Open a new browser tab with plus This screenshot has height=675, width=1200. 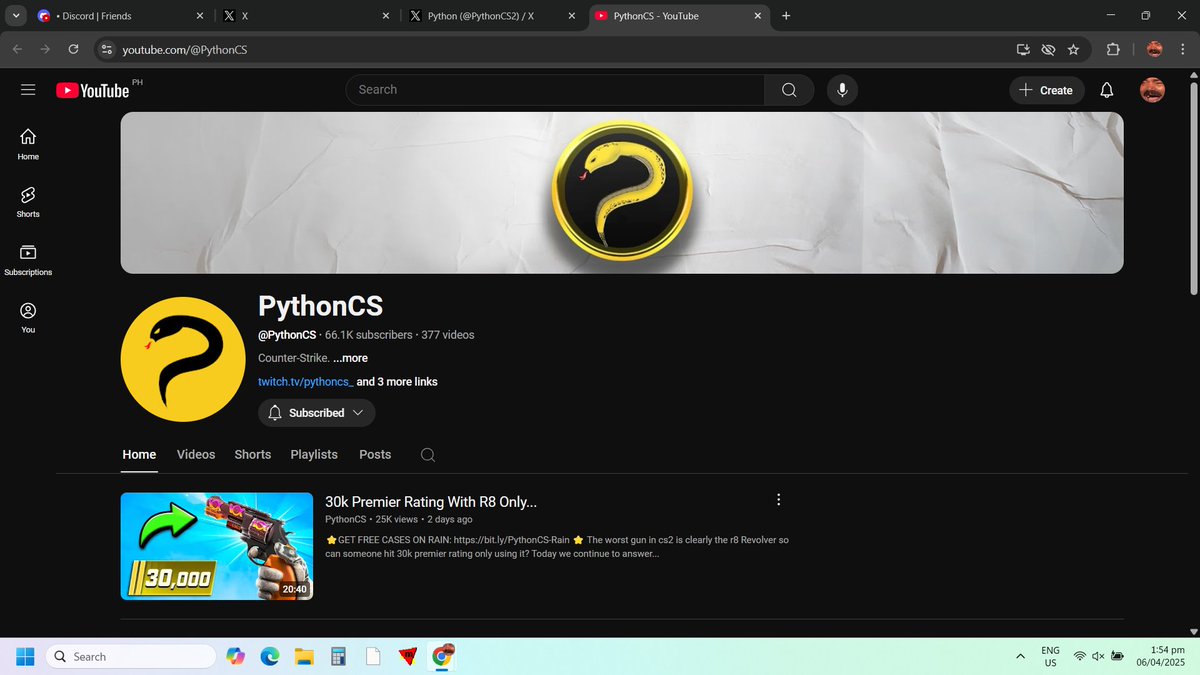point(786,16)
